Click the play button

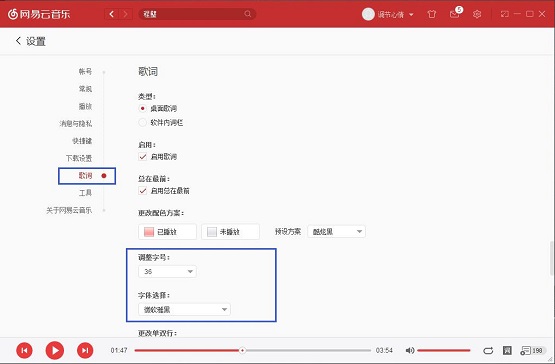[55, 351]
